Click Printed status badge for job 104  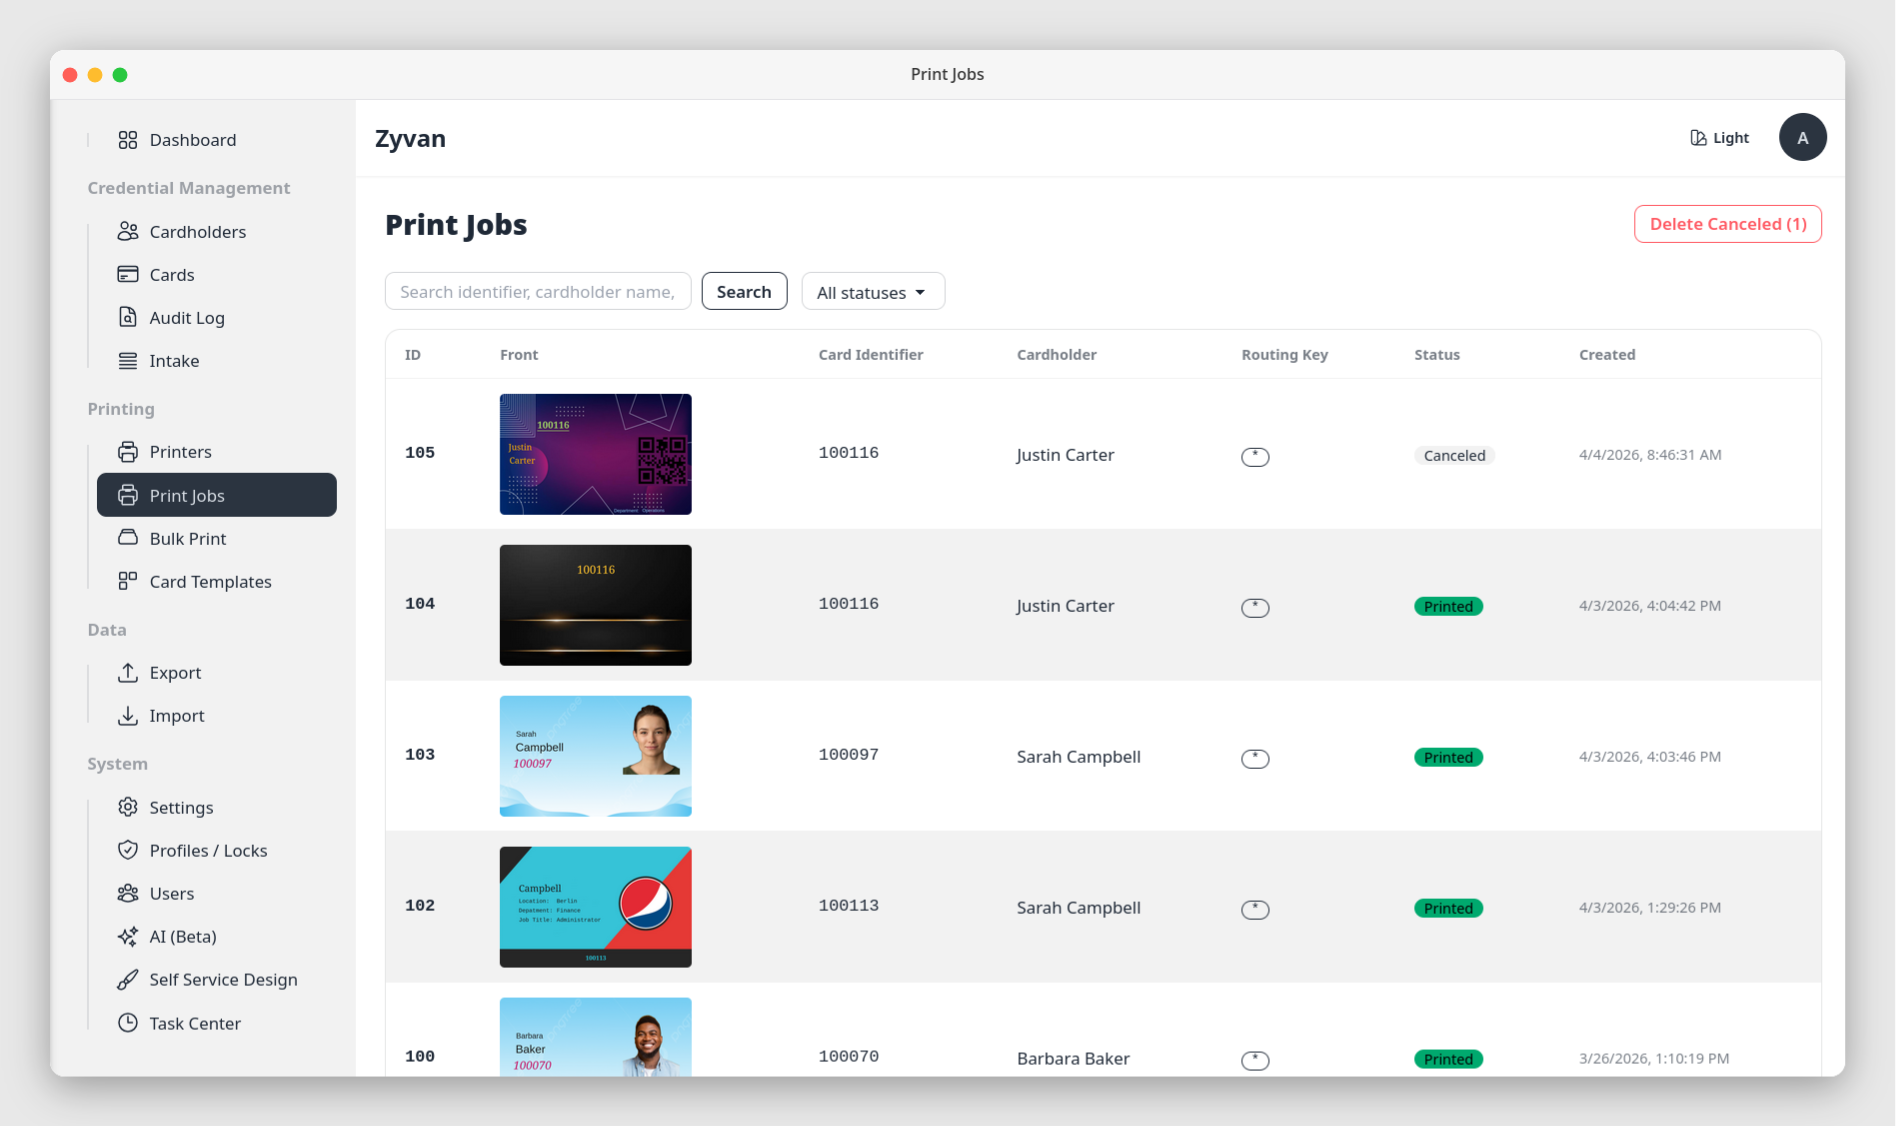[x=1448, y=606]
